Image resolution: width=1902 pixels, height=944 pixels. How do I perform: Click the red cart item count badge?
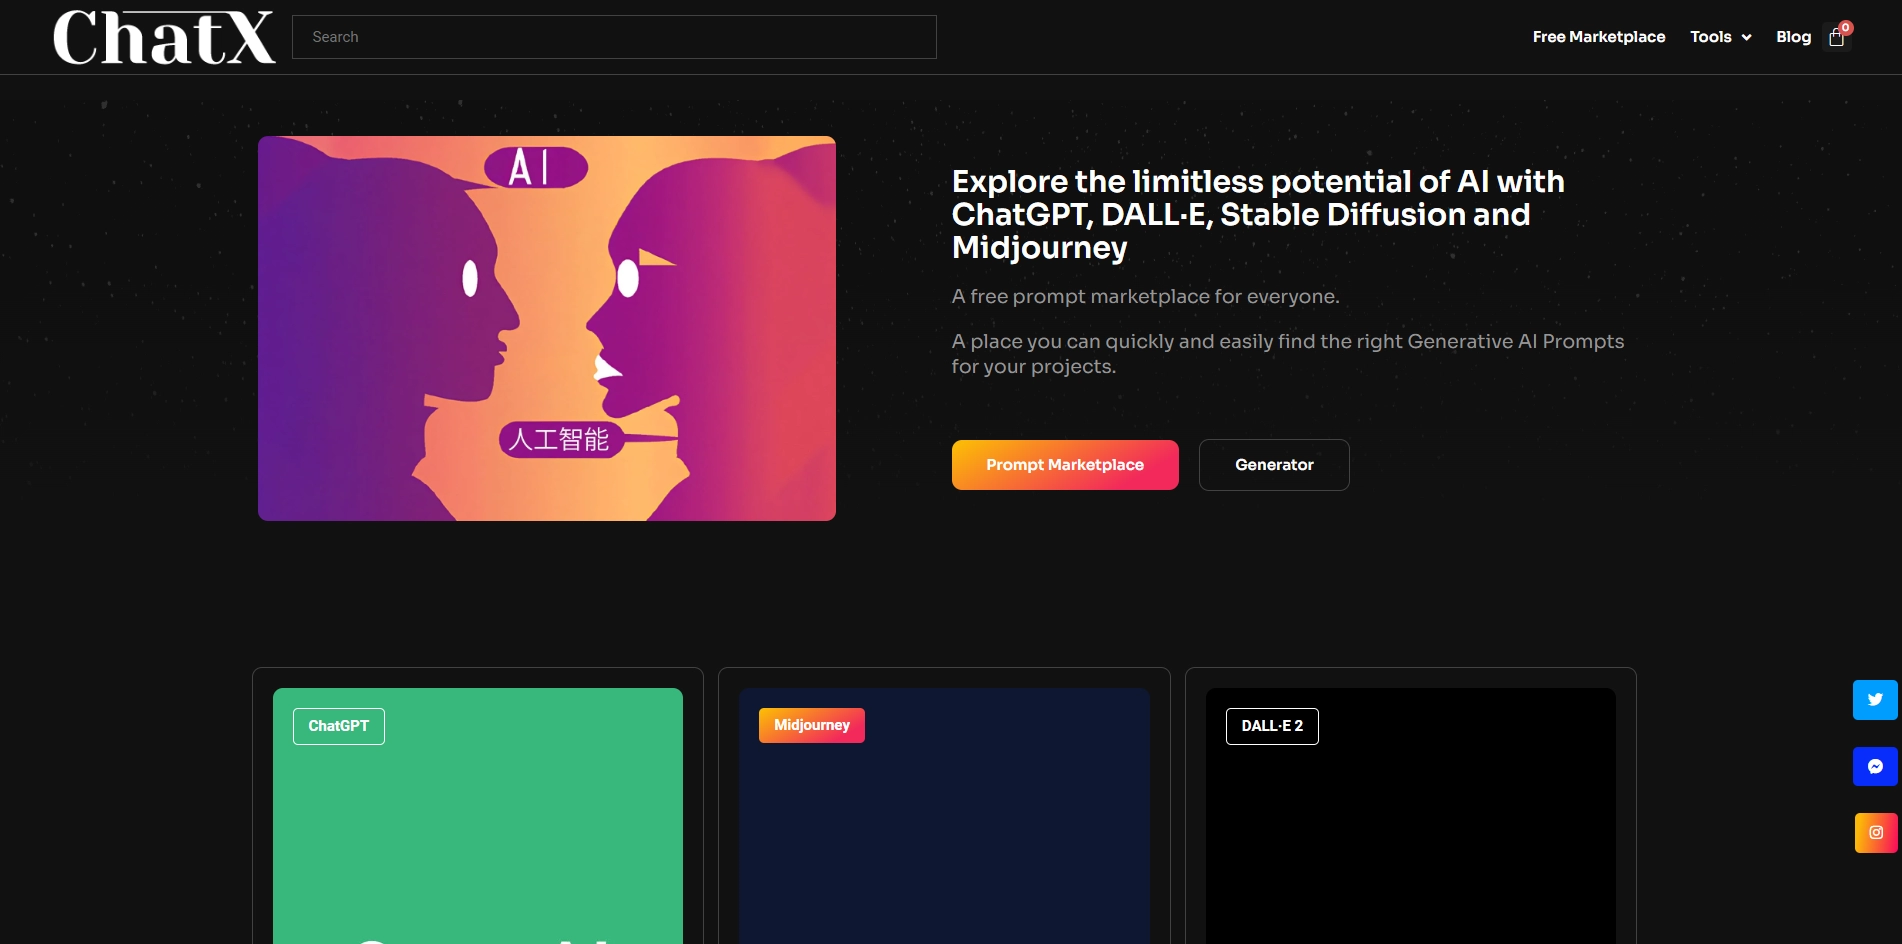1846,28
